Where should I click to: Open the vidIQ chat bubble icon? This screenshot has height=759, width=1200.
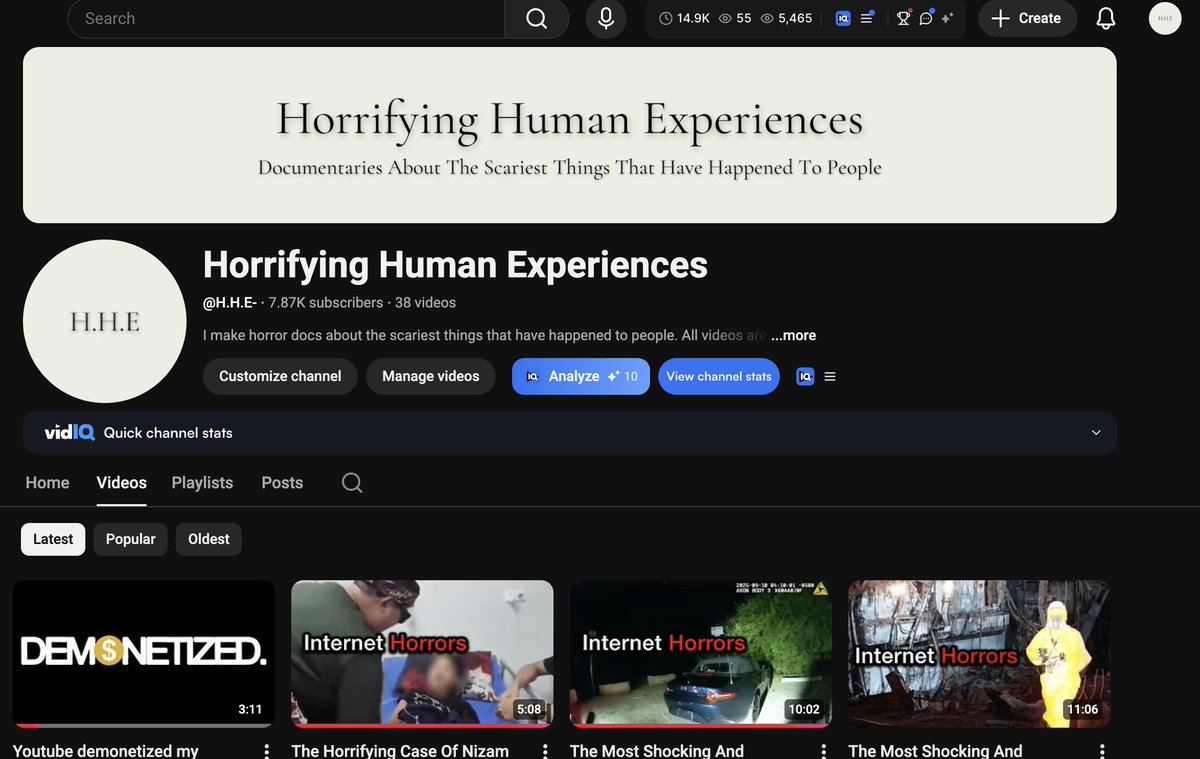(x=926, y=18)
